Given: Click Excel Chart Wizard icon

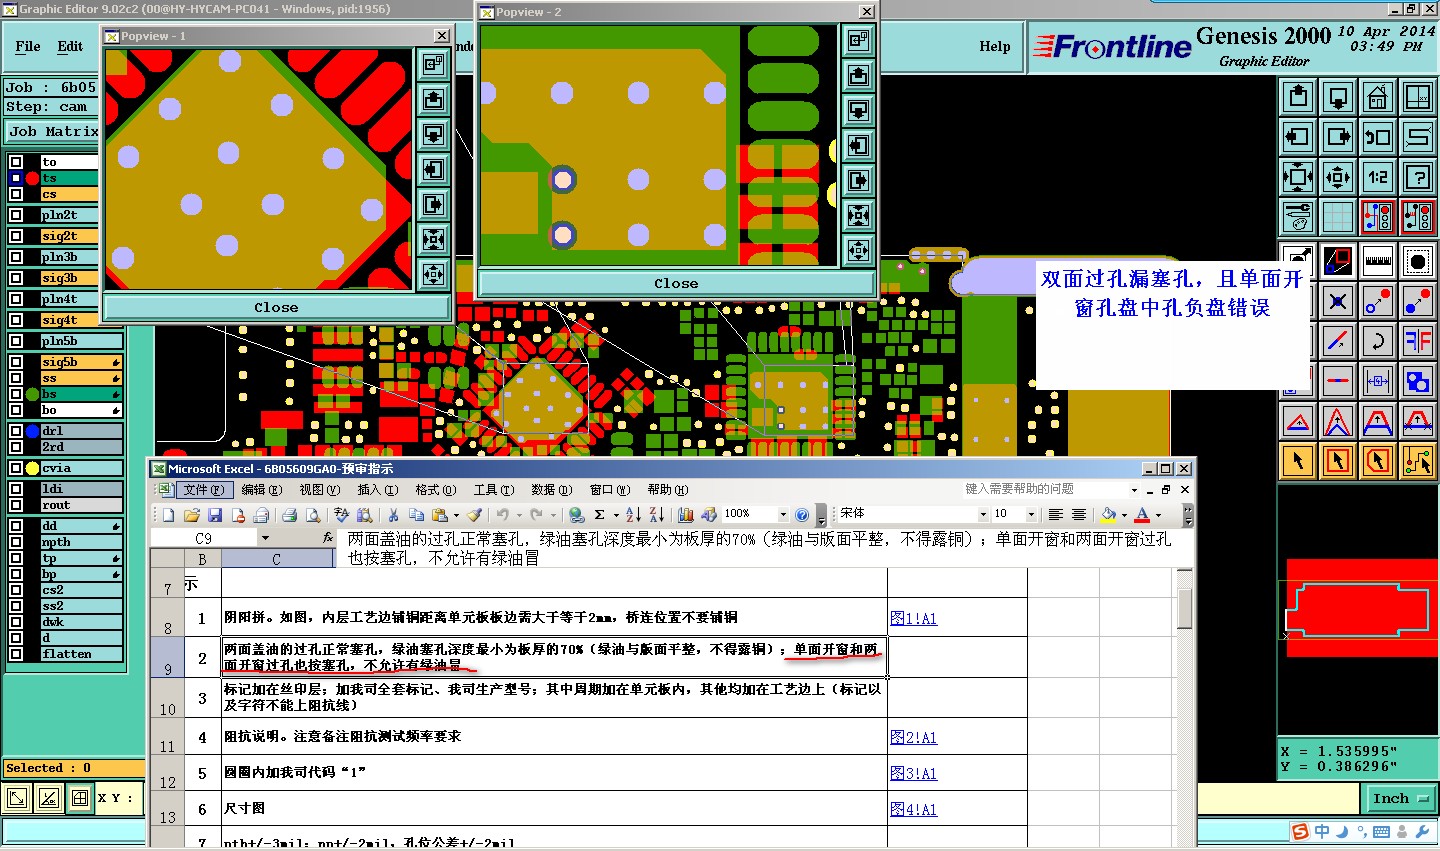Looking at the screenshot, I should [686, 515].
